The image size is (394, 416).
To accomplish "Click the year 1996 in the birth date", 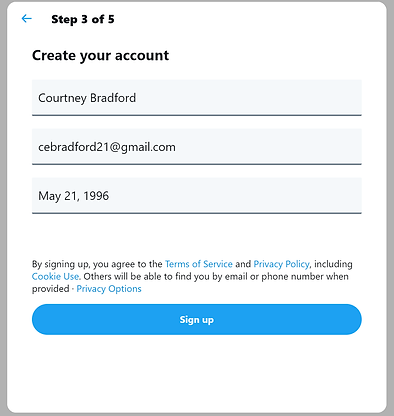I will click(x=96, y=196).
